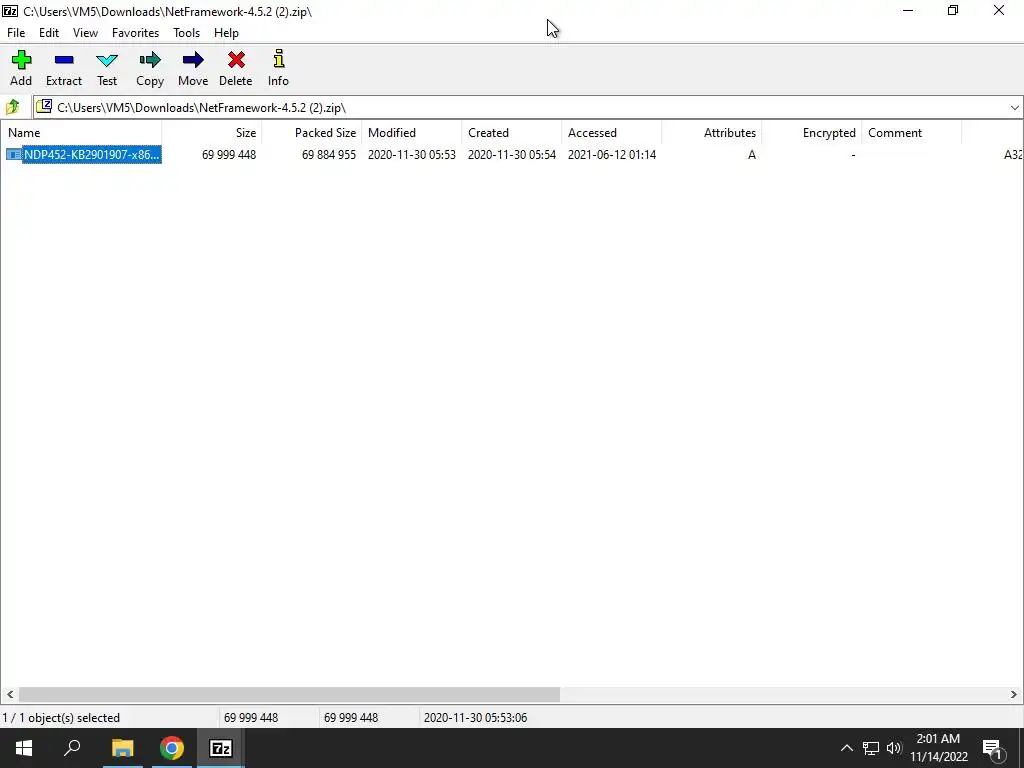Click status bar date 2020-11-30 05:53:06
Screen dimensions: 1024x768
tap(475, 718)
